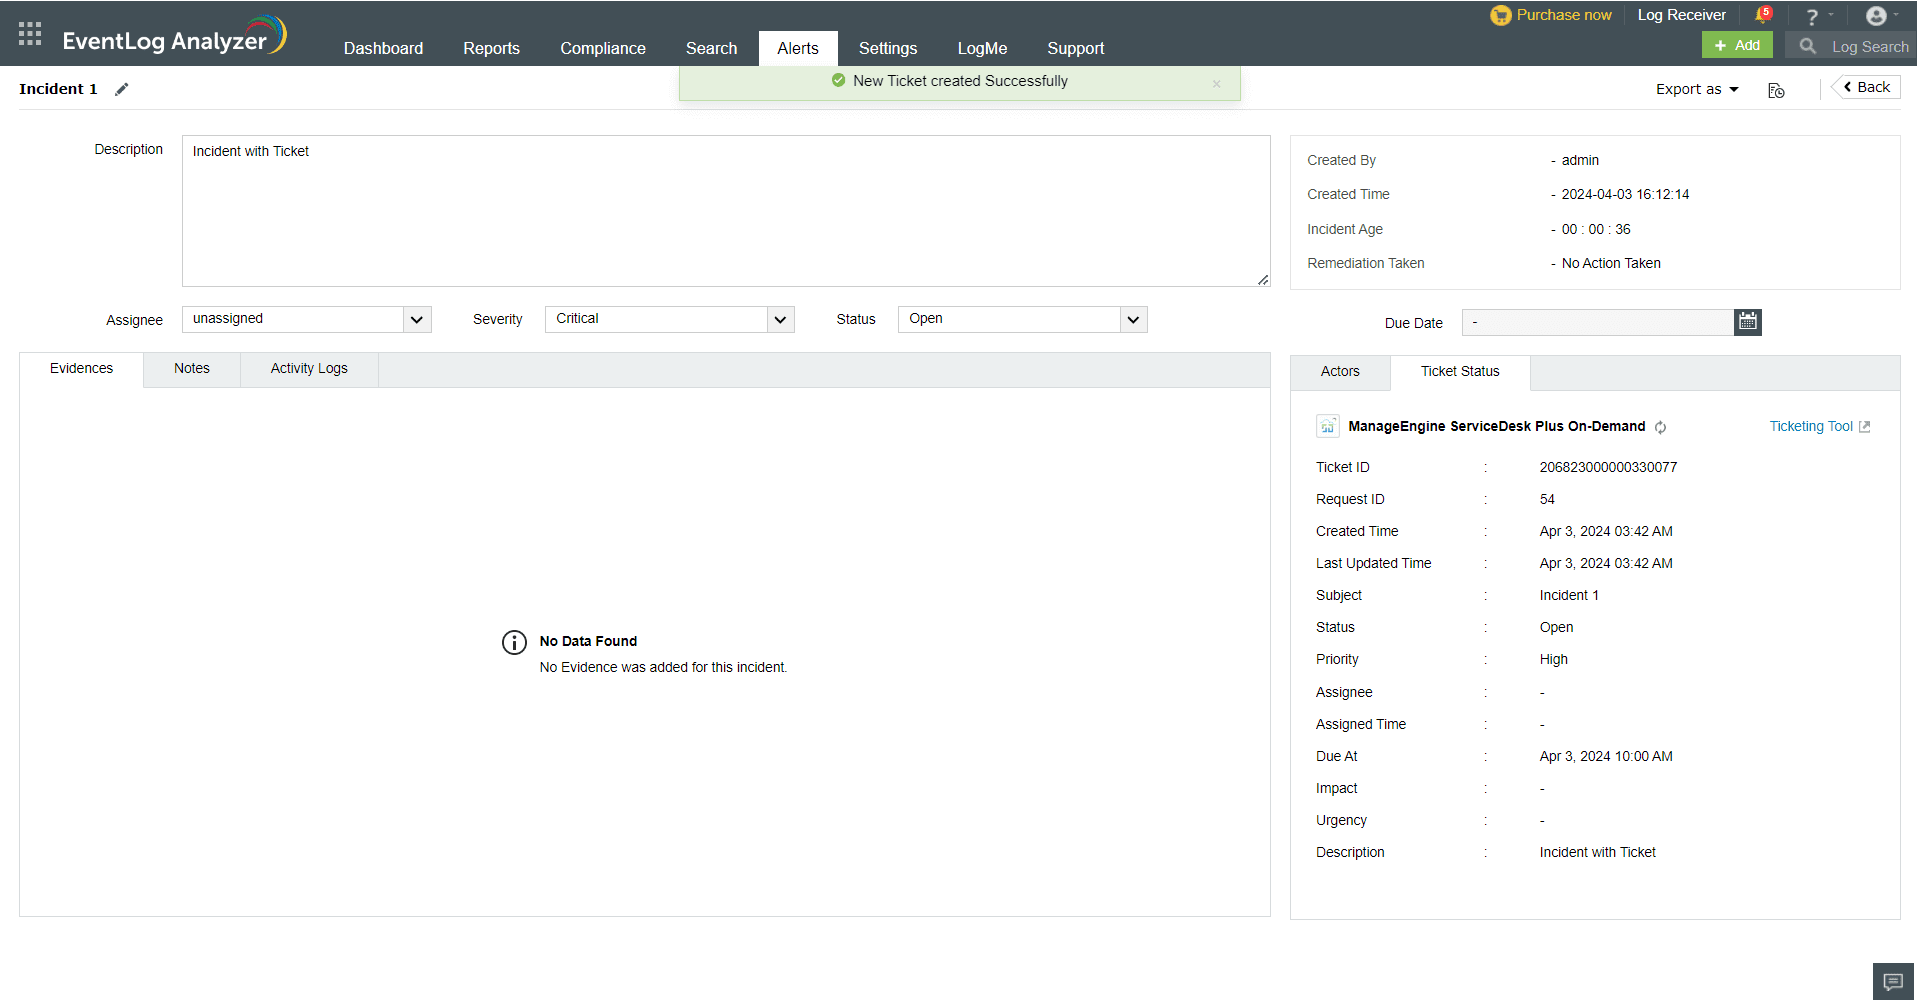The image size is (1917, 1000).
Task: Pick Due Date using the calendar icon
Action: 1747,322
